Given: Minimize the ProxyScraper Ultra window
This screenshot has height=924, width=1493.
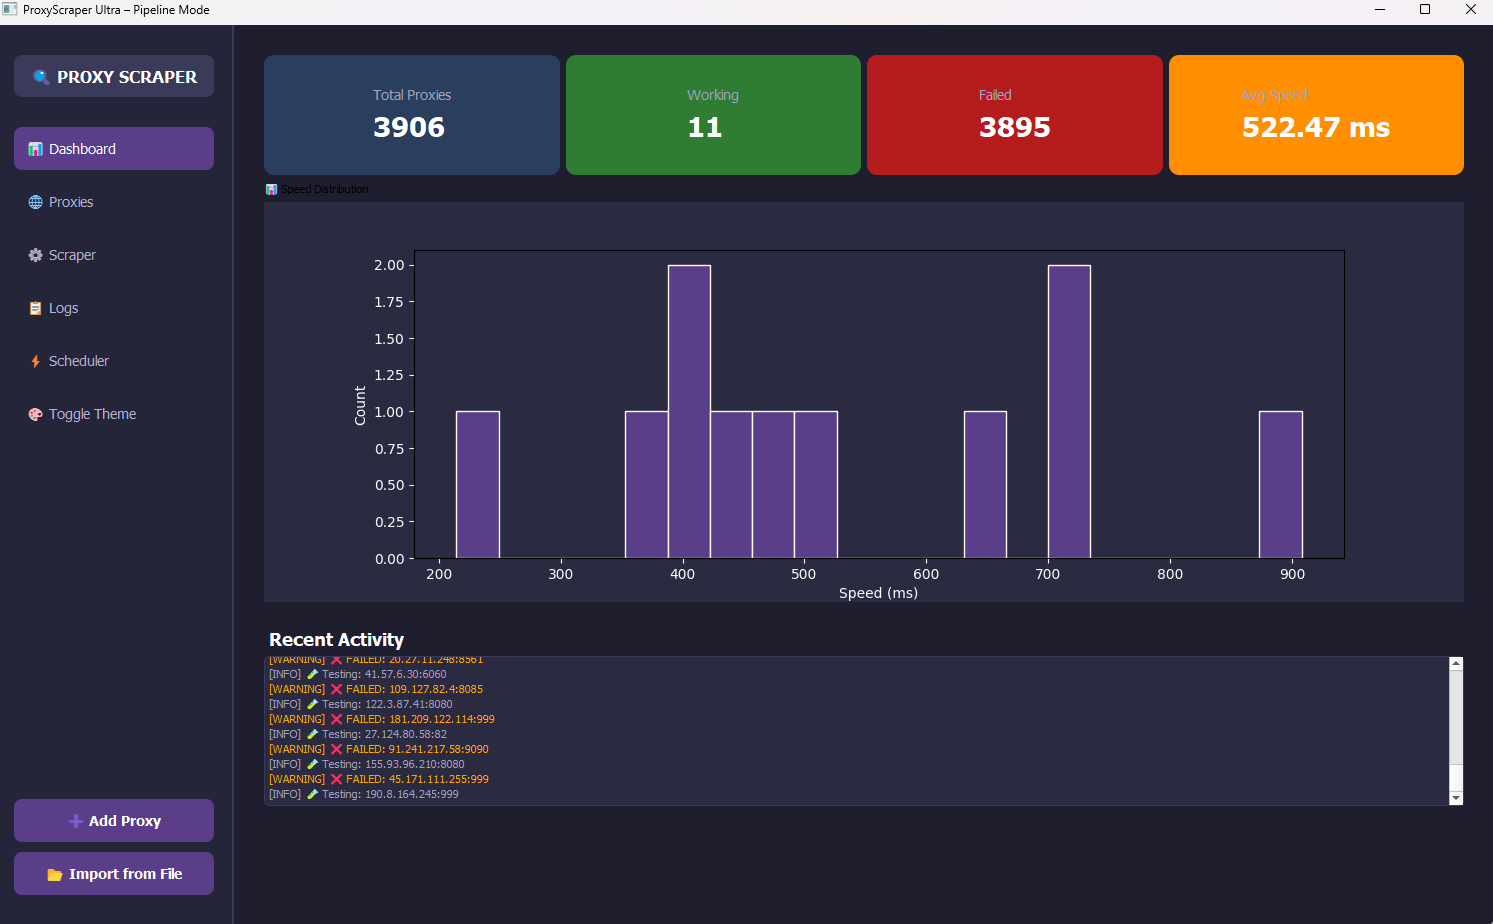Looking at the screenshot, I should (x=1380, y=10).
